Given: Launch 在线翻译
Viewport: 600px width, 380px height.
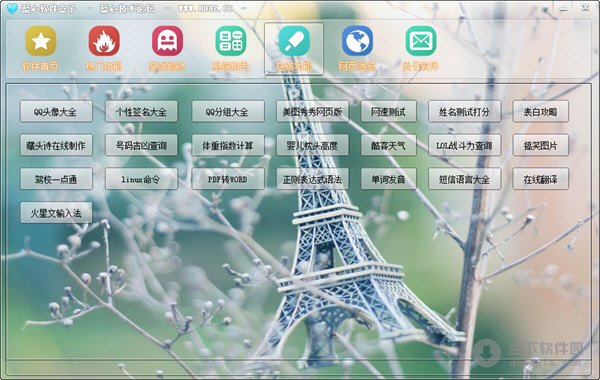Looking at the screenshot, I should [x=541, y=179].
